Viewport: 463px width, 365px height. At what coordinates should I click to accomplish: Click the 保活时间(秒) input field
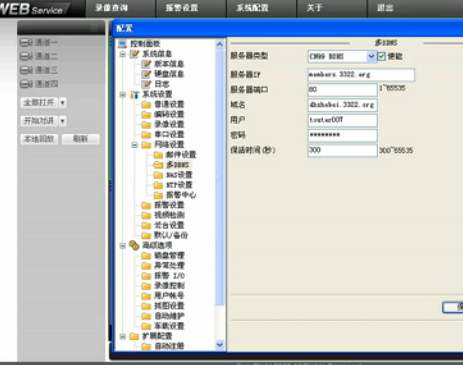pos(342,150)
